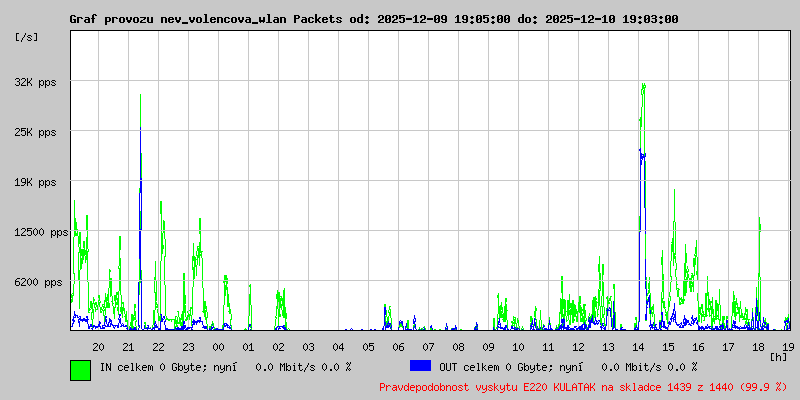Click the hour 06 axis label
The height and width of the screenshot is (400, 800).
pos(398,347)
